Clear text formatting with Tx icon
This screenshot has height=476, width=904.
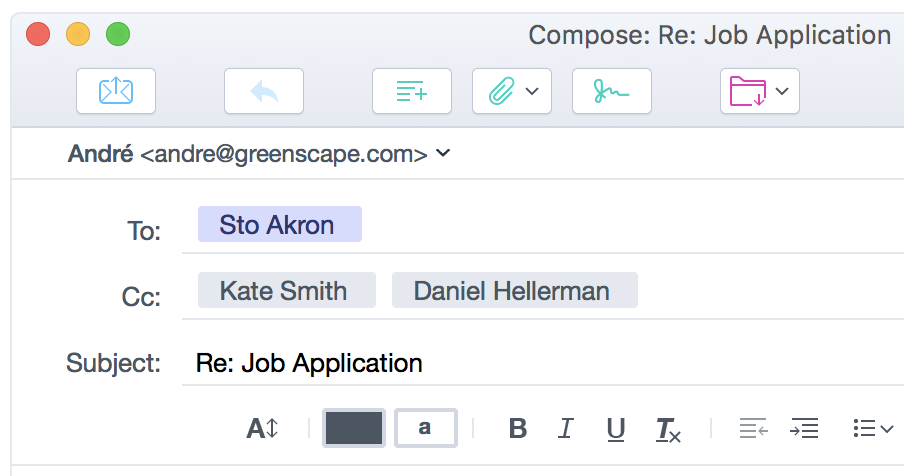tap(667, 429)
